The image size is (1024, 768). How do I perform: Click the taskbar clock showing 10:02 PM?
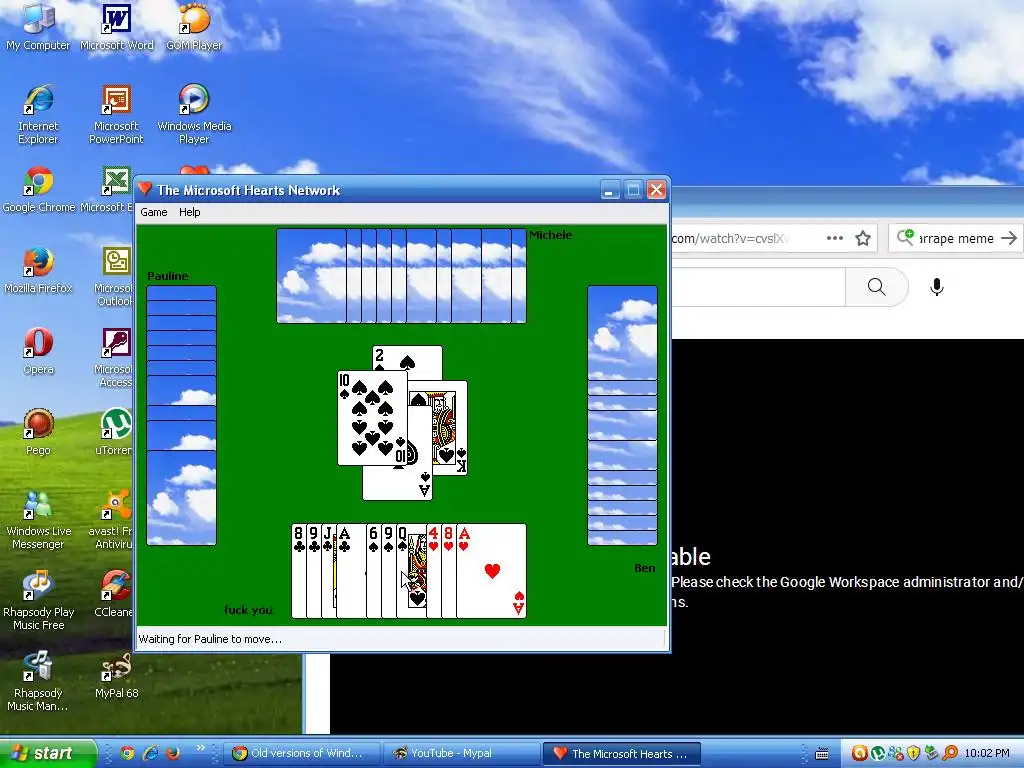(987, 754)
